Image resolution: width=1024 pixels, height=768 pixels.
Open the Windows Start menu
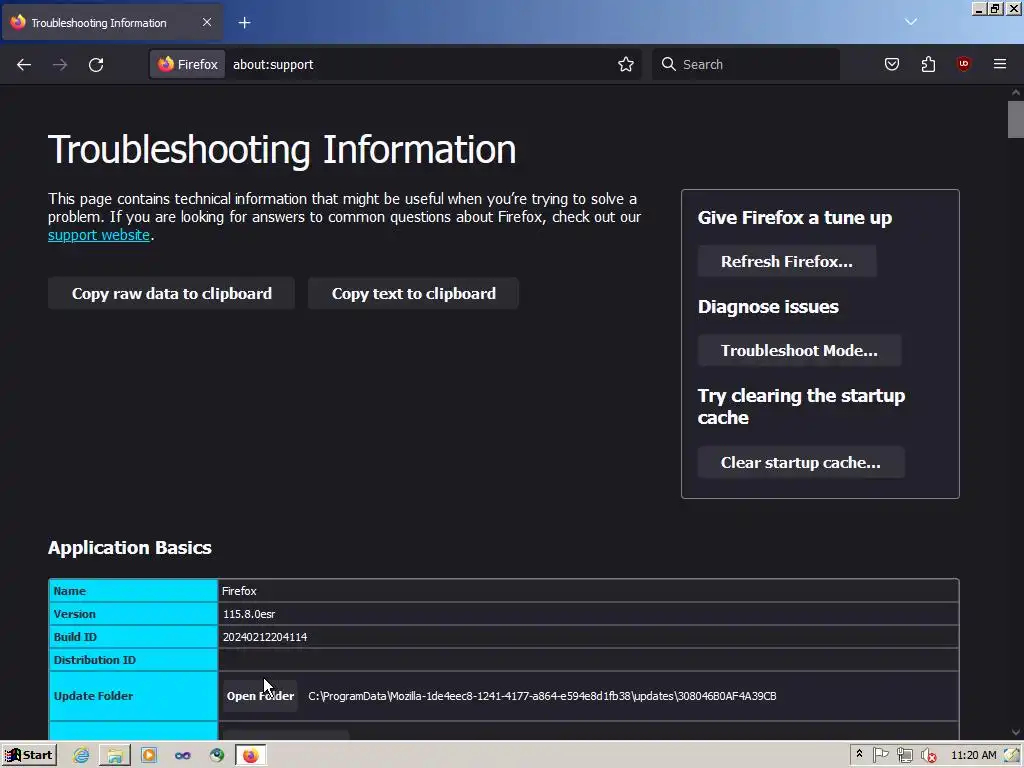29,755
